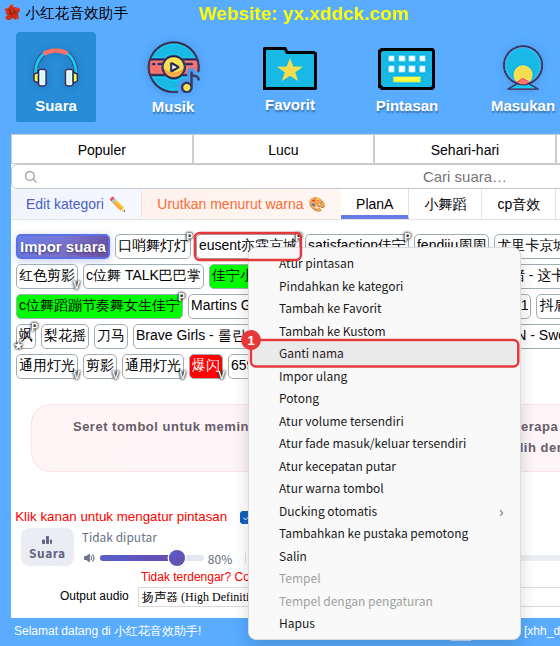This screenshot has width=560, height=646.
Task: Play the 红色剪影 sound button
Action: point(47,276)
